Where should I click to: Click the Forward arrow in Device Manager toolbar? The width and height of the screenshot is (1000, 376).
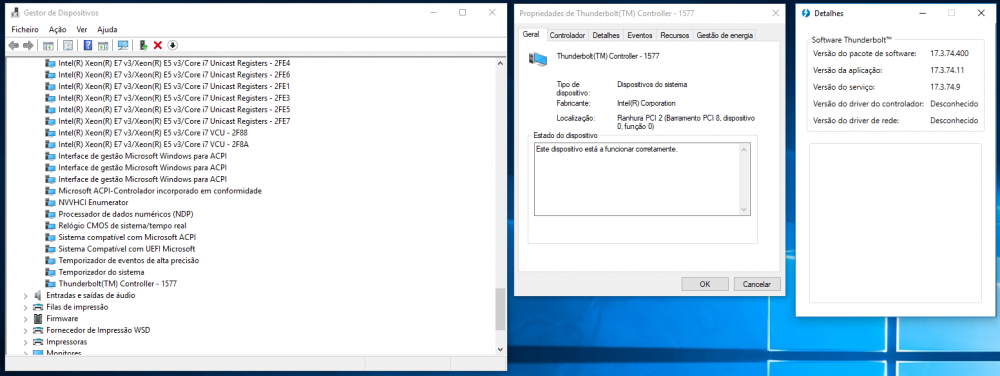(27, 45)
